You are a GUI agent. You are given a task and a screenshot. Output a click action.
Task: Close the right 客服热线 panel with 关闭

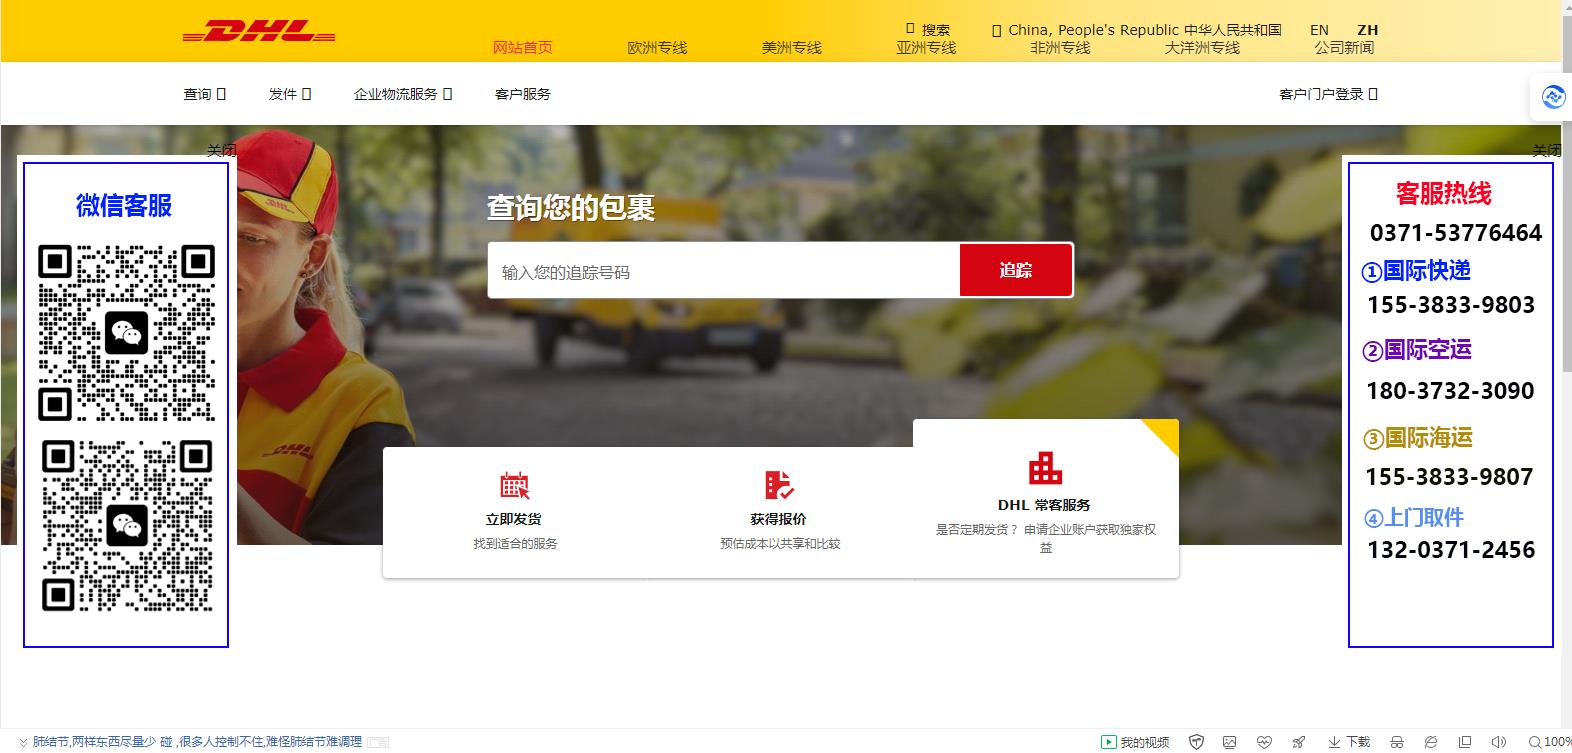[x=1546, y=150]
